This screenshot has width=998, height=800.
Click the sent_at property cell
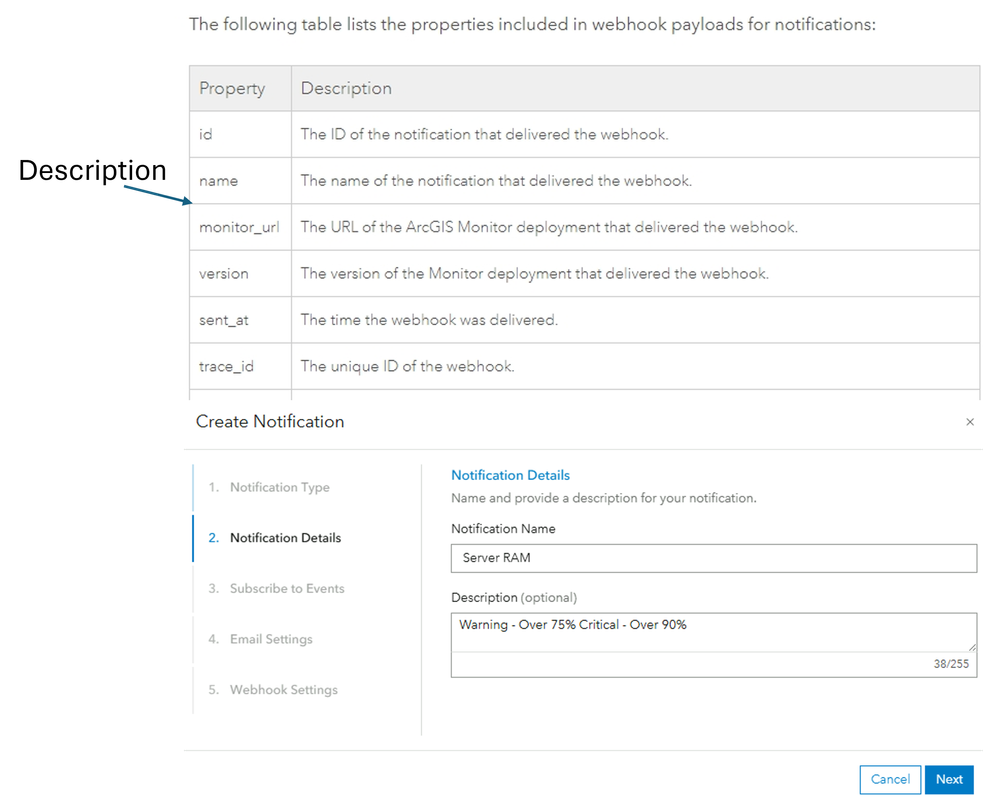click(x=224, y=320)
